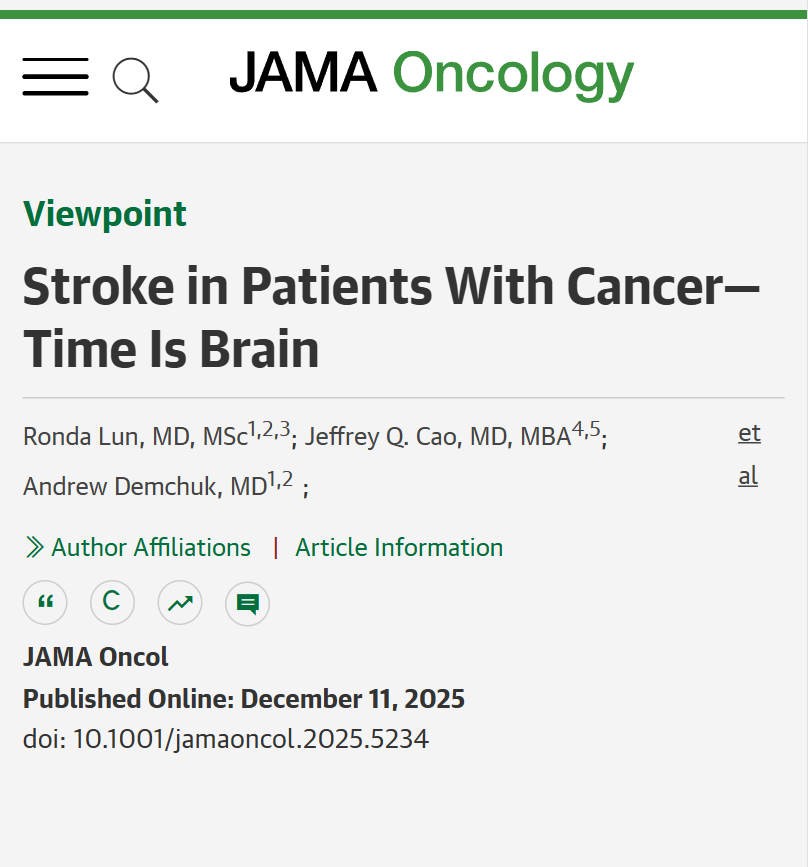The height and width of the screenshot is (867, 808).
Task: Click the Oncology word in the logo
Action: click(513, 75)
